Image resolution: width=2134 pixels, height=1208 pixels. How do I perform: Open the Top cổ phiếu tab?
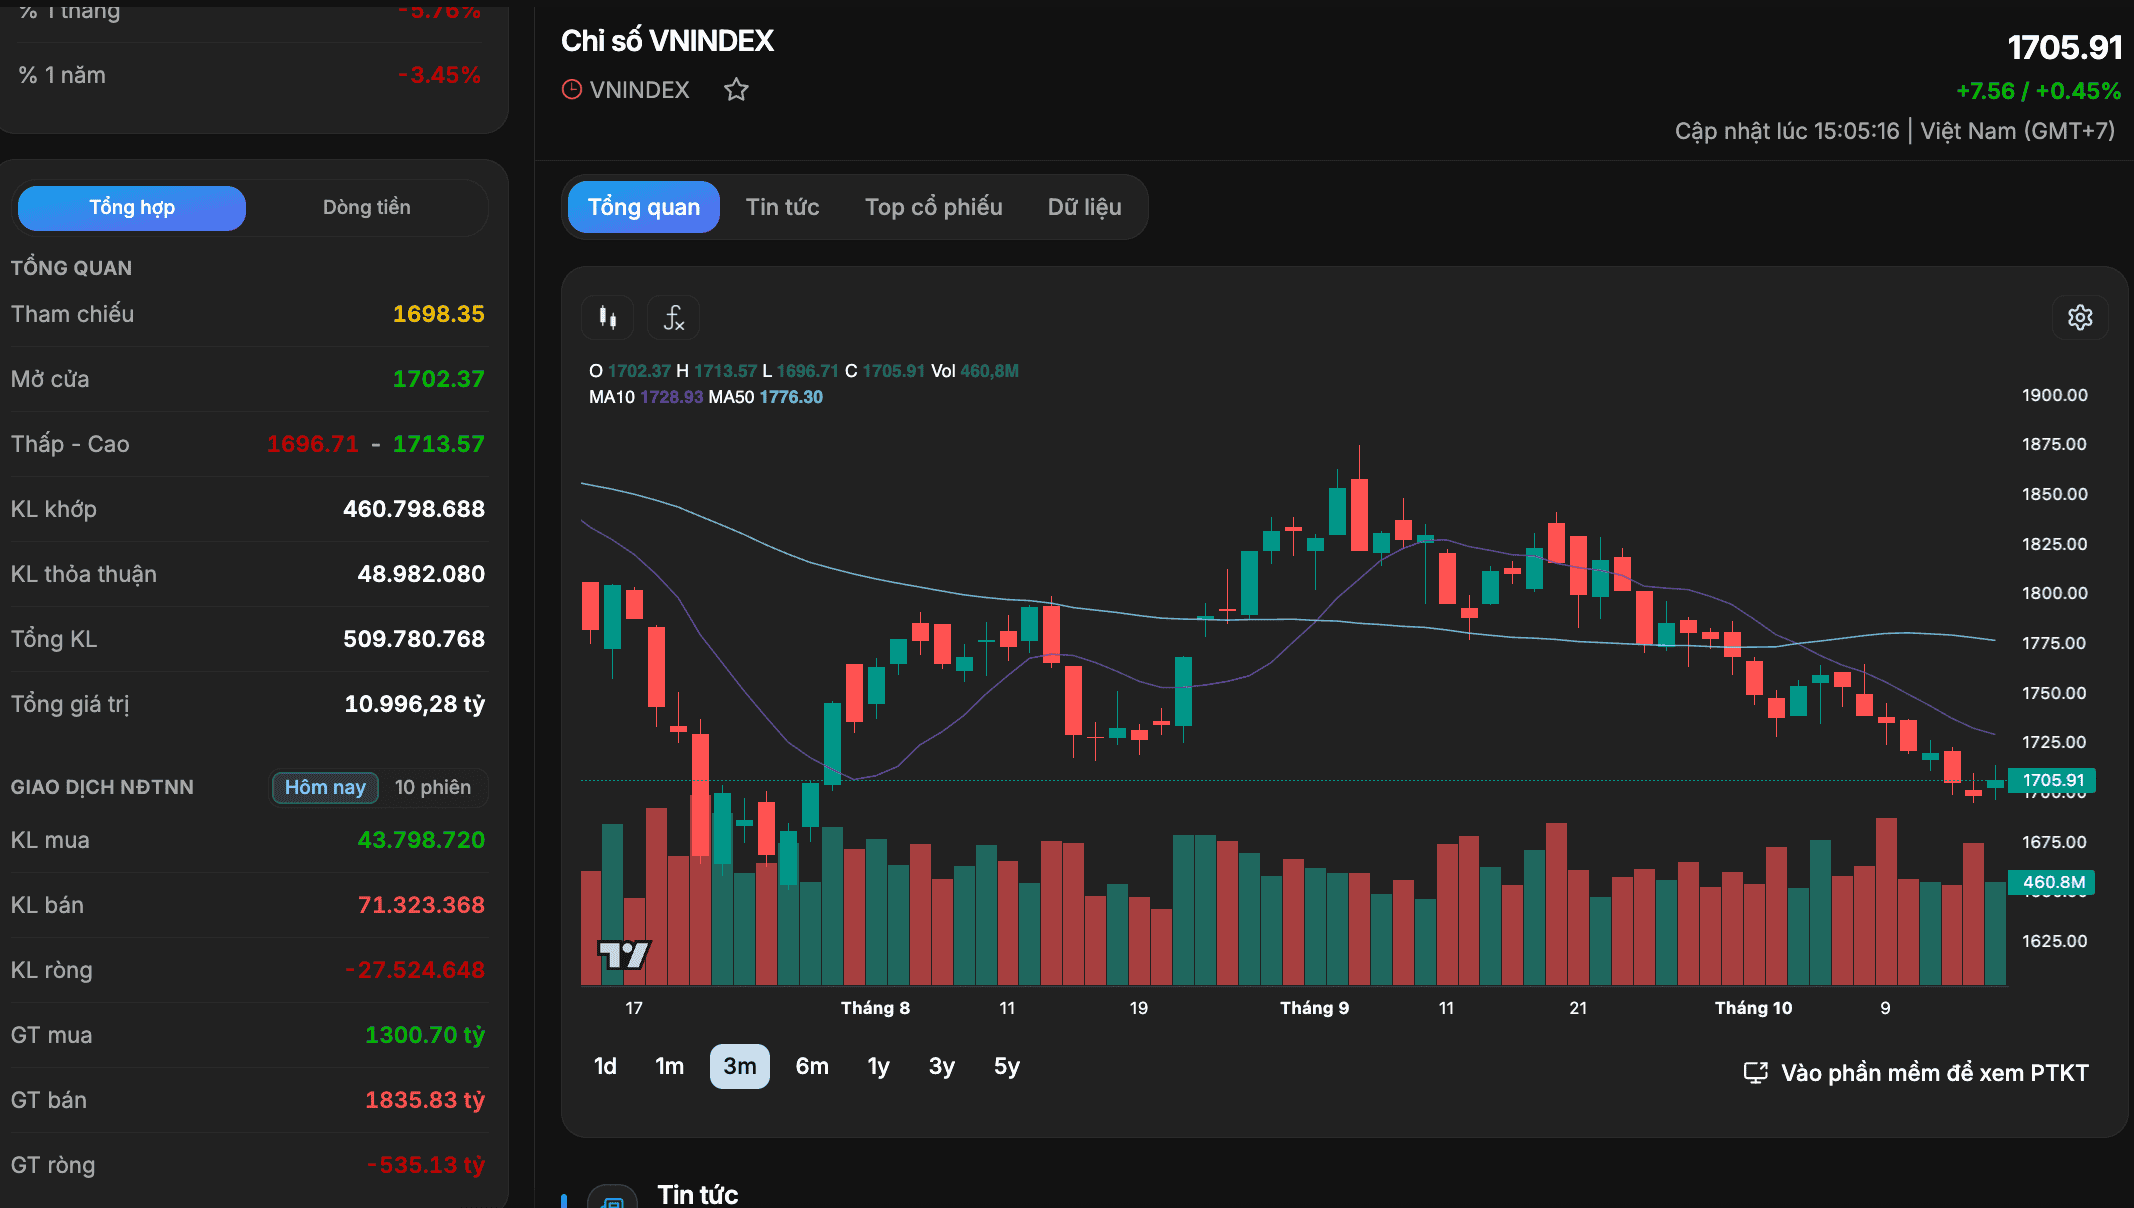(933, 207)
